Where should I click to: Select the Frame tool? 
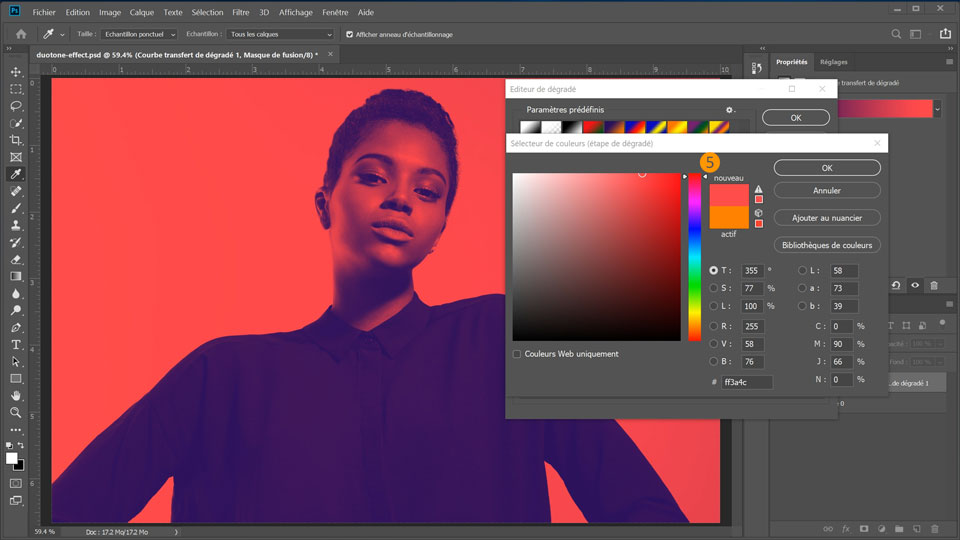pyautogui.click(x=16, y=157)
